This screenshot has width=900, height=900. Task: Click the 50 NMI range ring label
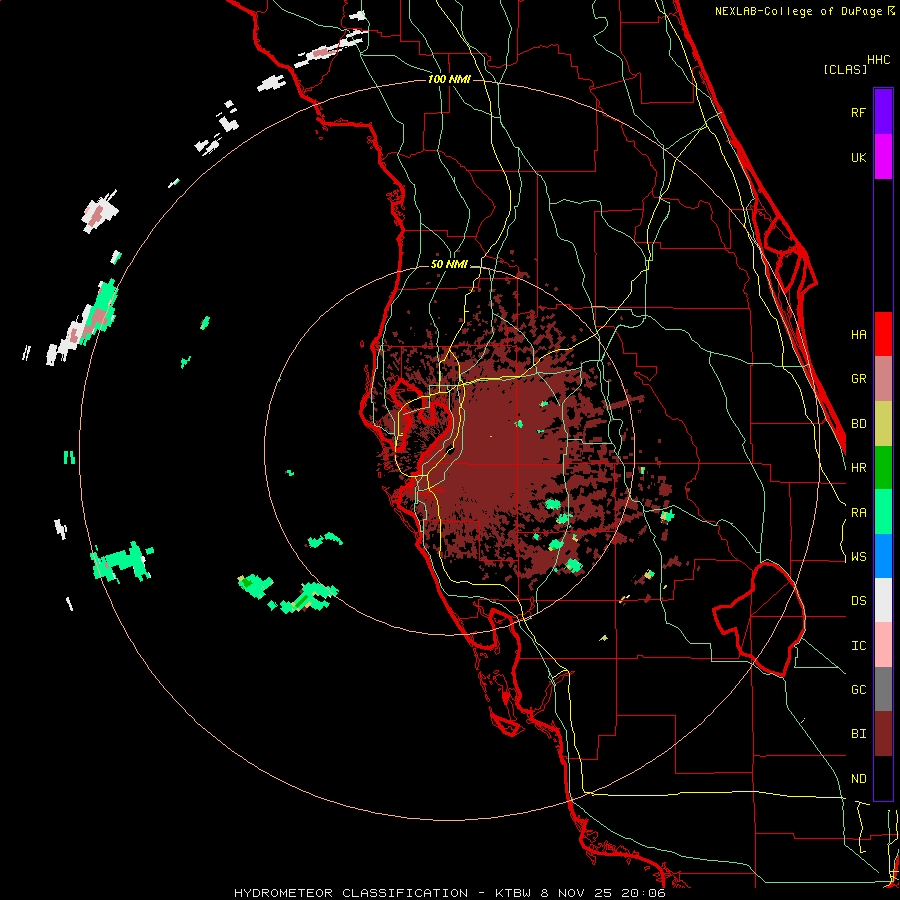(x=449, y=265)
